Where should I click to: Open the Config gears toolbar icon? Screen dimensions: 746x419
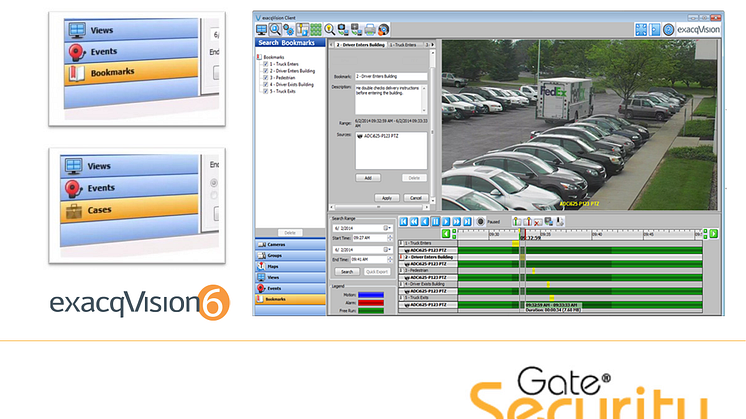click(288, 29)
